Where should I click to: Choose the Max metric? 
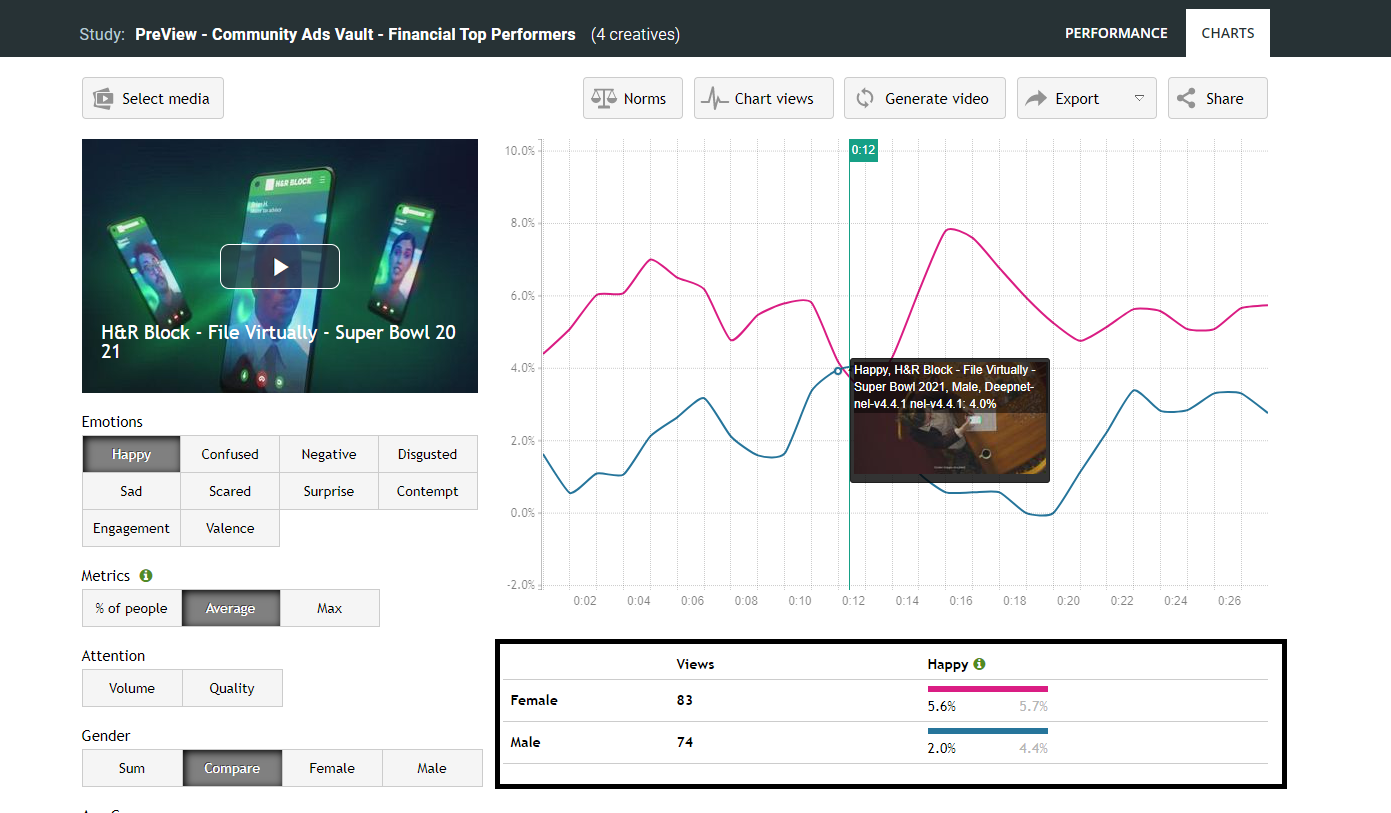(x=329, y=608)
